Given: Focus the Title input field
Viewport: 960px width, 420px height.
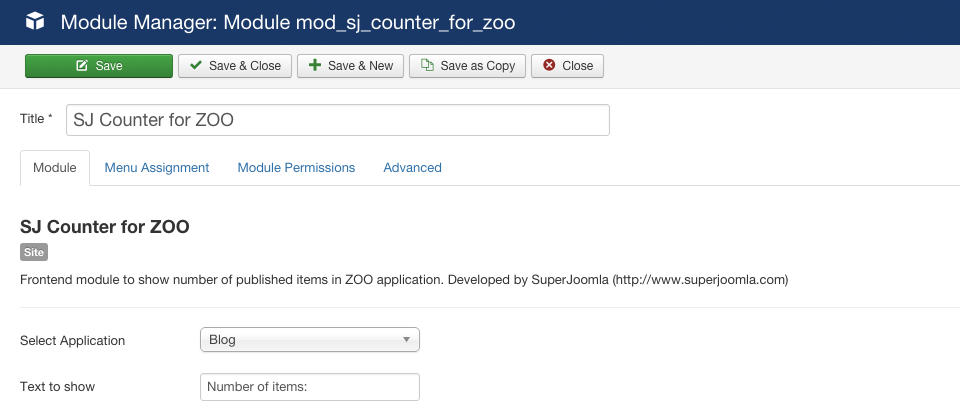Looking at the screenshot, I should point(337,120).
